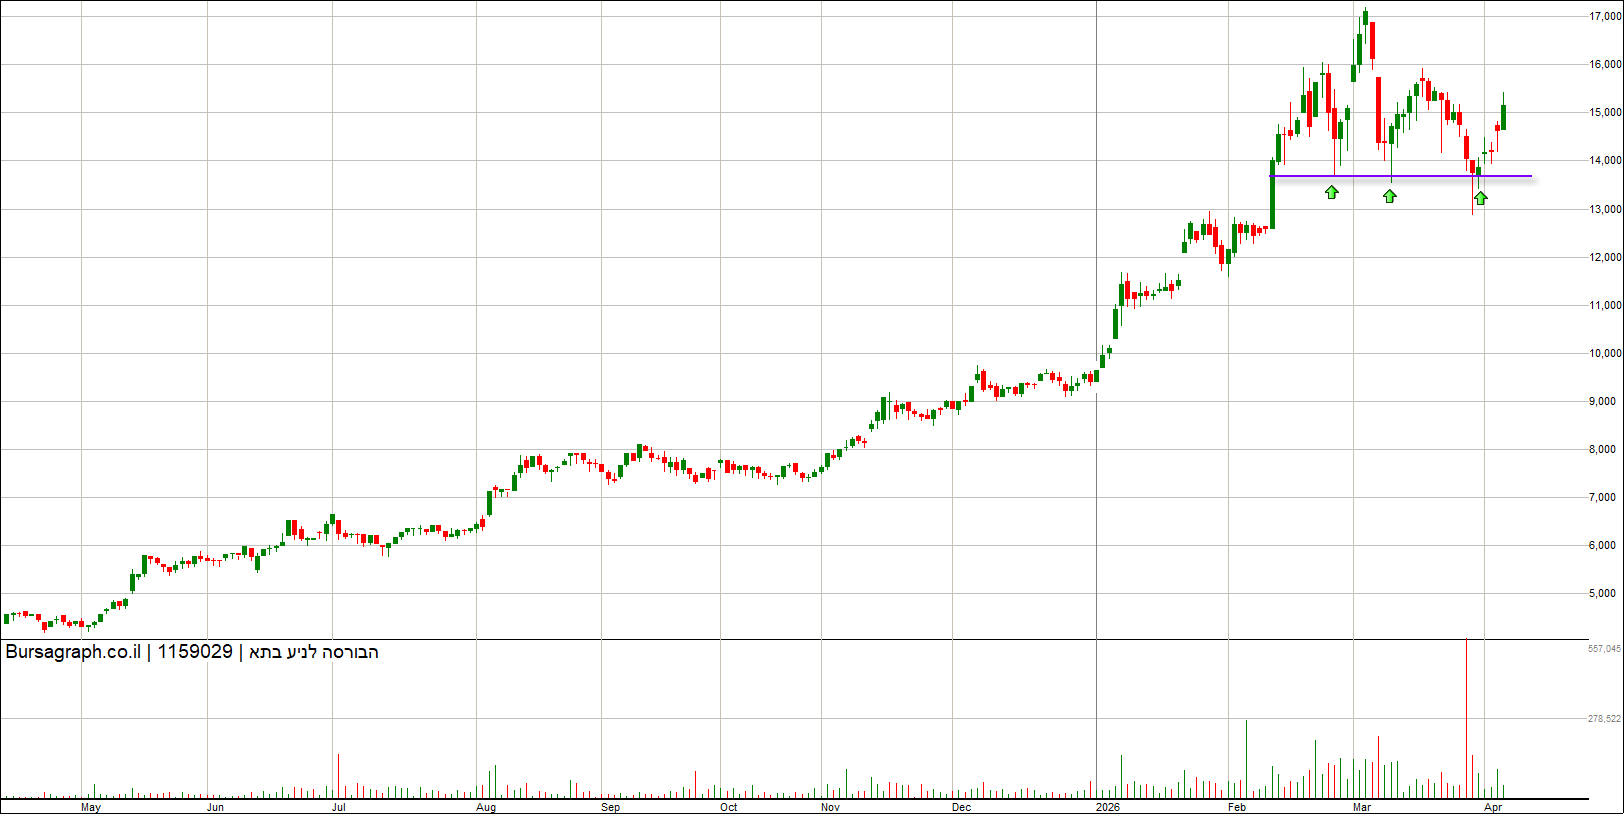Viewport: 1624px width, 814px height.
Task: Click the Sep label on time axis
Action: click(x=610, y=807)
